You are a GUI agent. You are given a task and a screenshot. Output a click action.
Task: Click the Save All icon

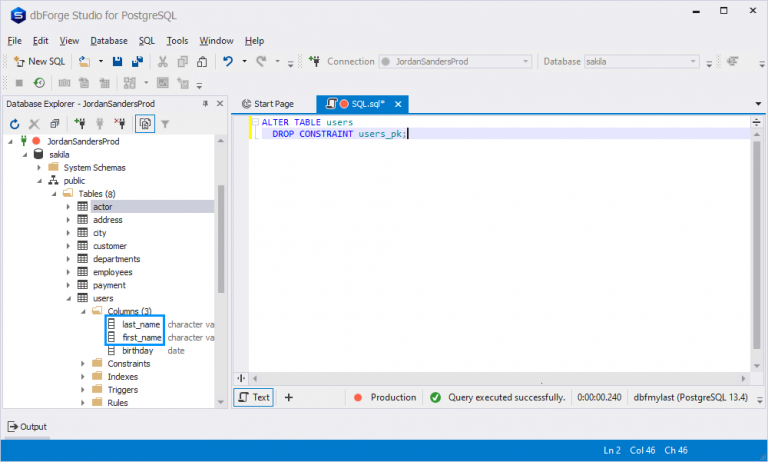[137, 61]
